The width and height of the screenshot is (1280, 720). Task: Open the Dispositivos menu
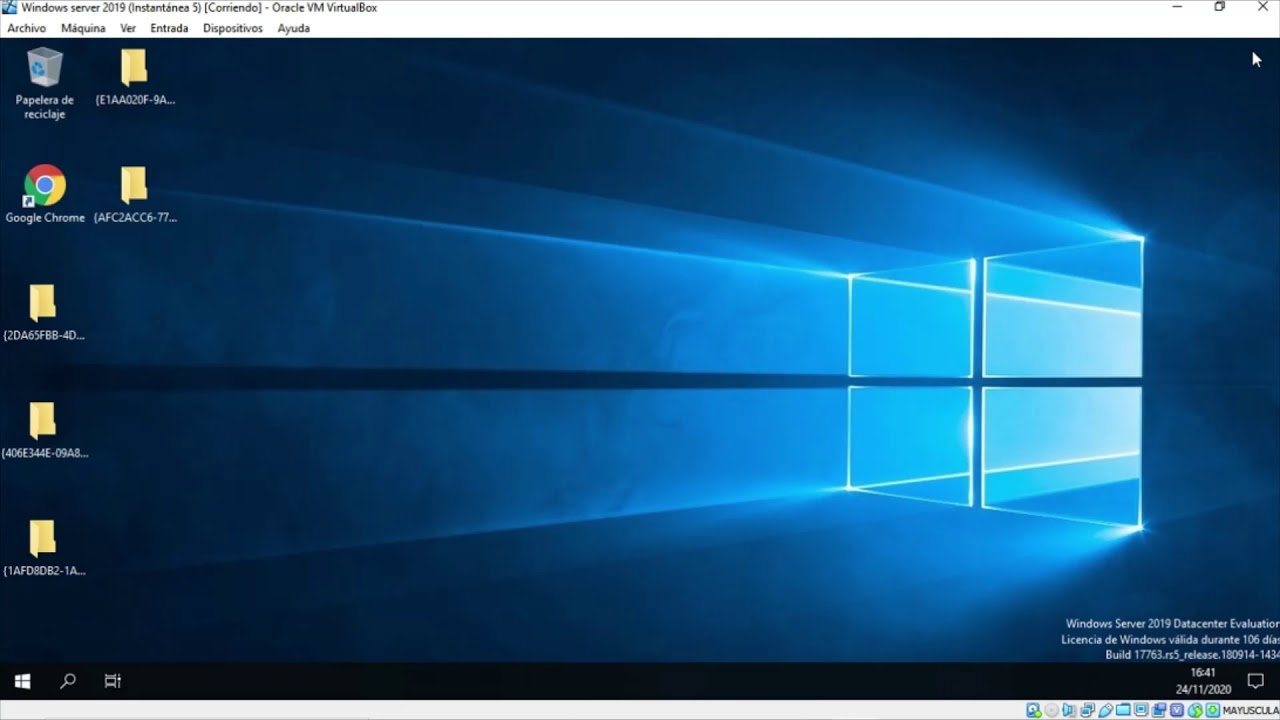(x=232, y=28)
